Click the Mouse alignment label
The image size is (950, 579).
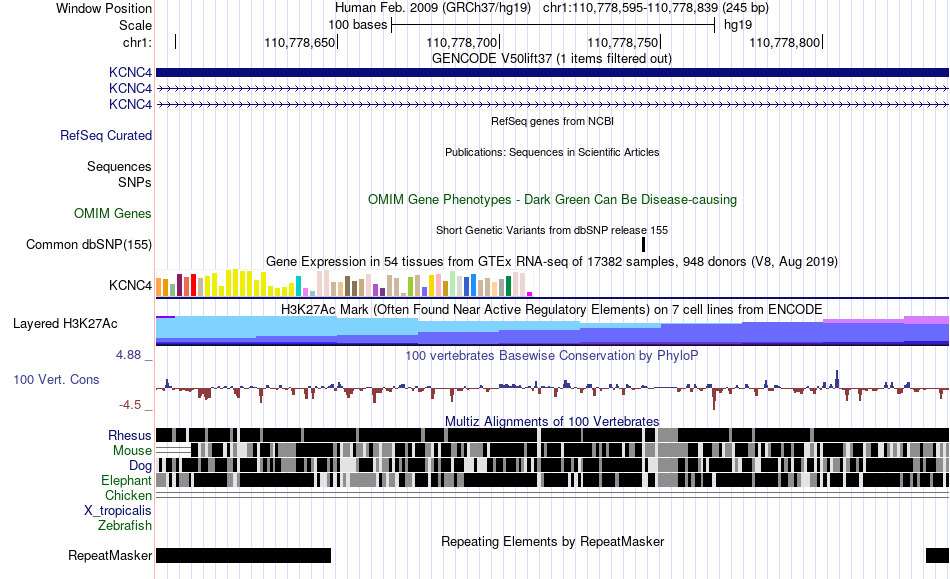click(132, 451)
